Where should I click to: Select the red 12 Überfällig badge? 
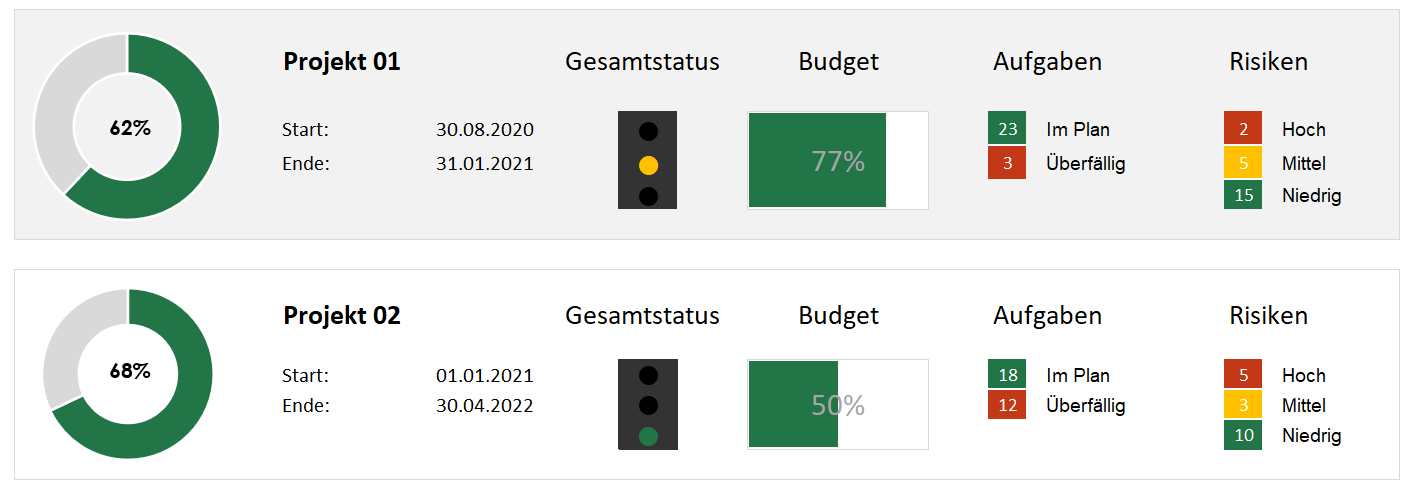coord(1007,405)
